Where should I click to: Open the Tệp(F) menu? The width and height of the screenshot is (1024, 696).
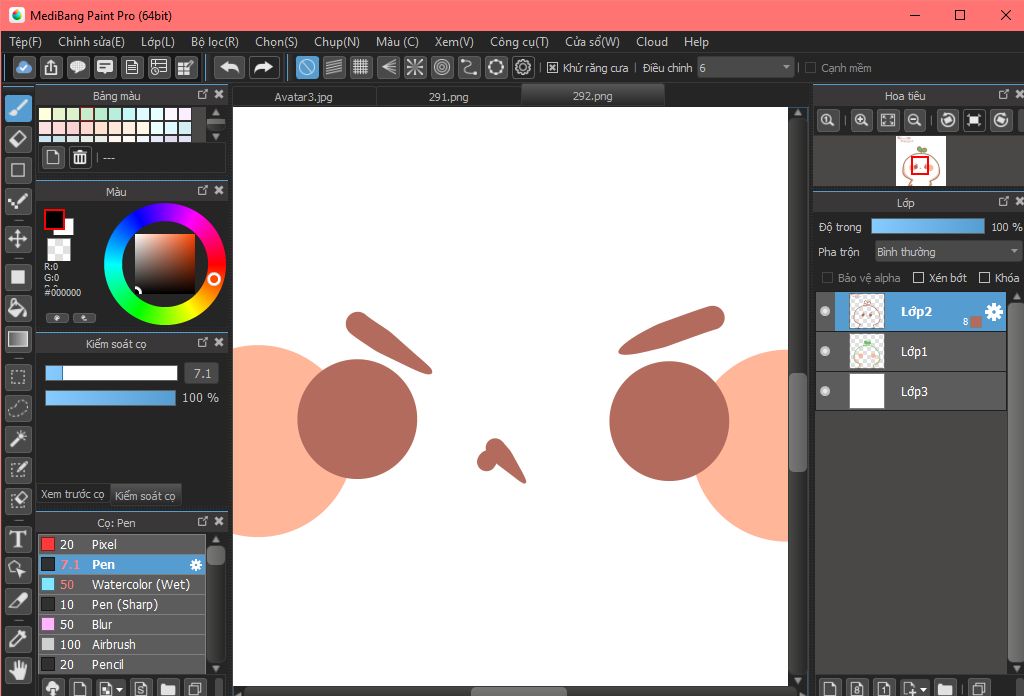(25, 42)
